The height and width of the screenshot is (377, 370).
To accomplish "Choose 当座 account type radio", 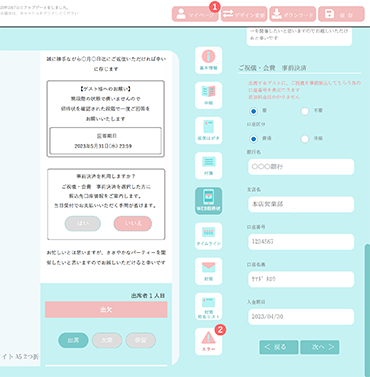I will point(305,139).
